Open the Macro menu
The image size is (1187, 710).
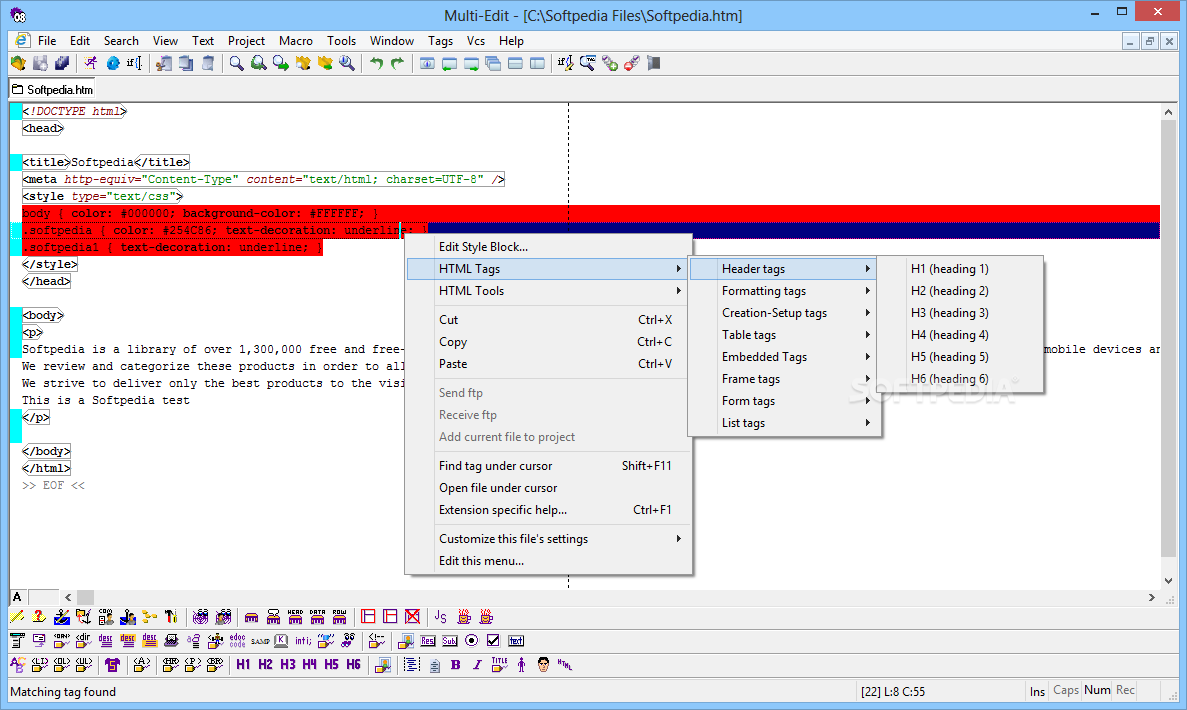click(x=295, y=41)
